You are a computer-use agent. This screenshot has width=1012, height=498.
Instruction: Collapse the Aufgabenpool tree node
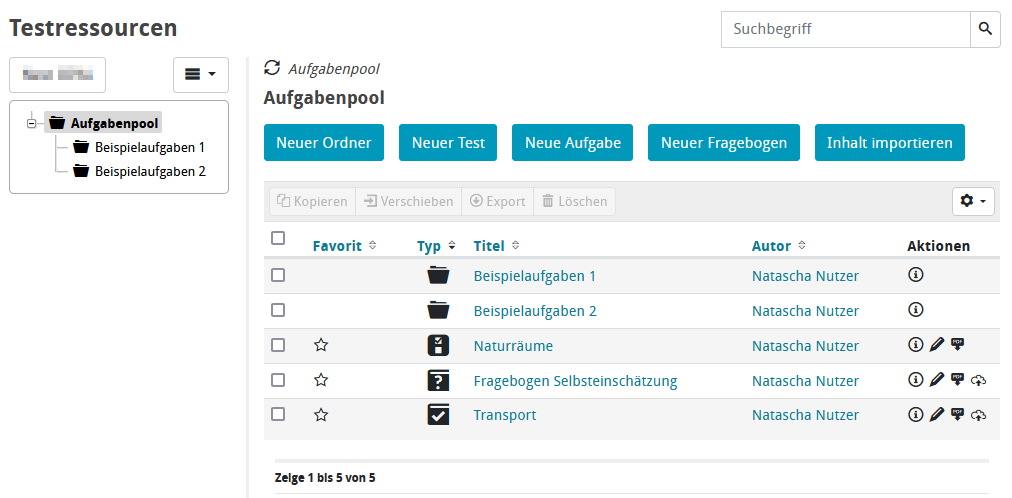tap(32, 123)
